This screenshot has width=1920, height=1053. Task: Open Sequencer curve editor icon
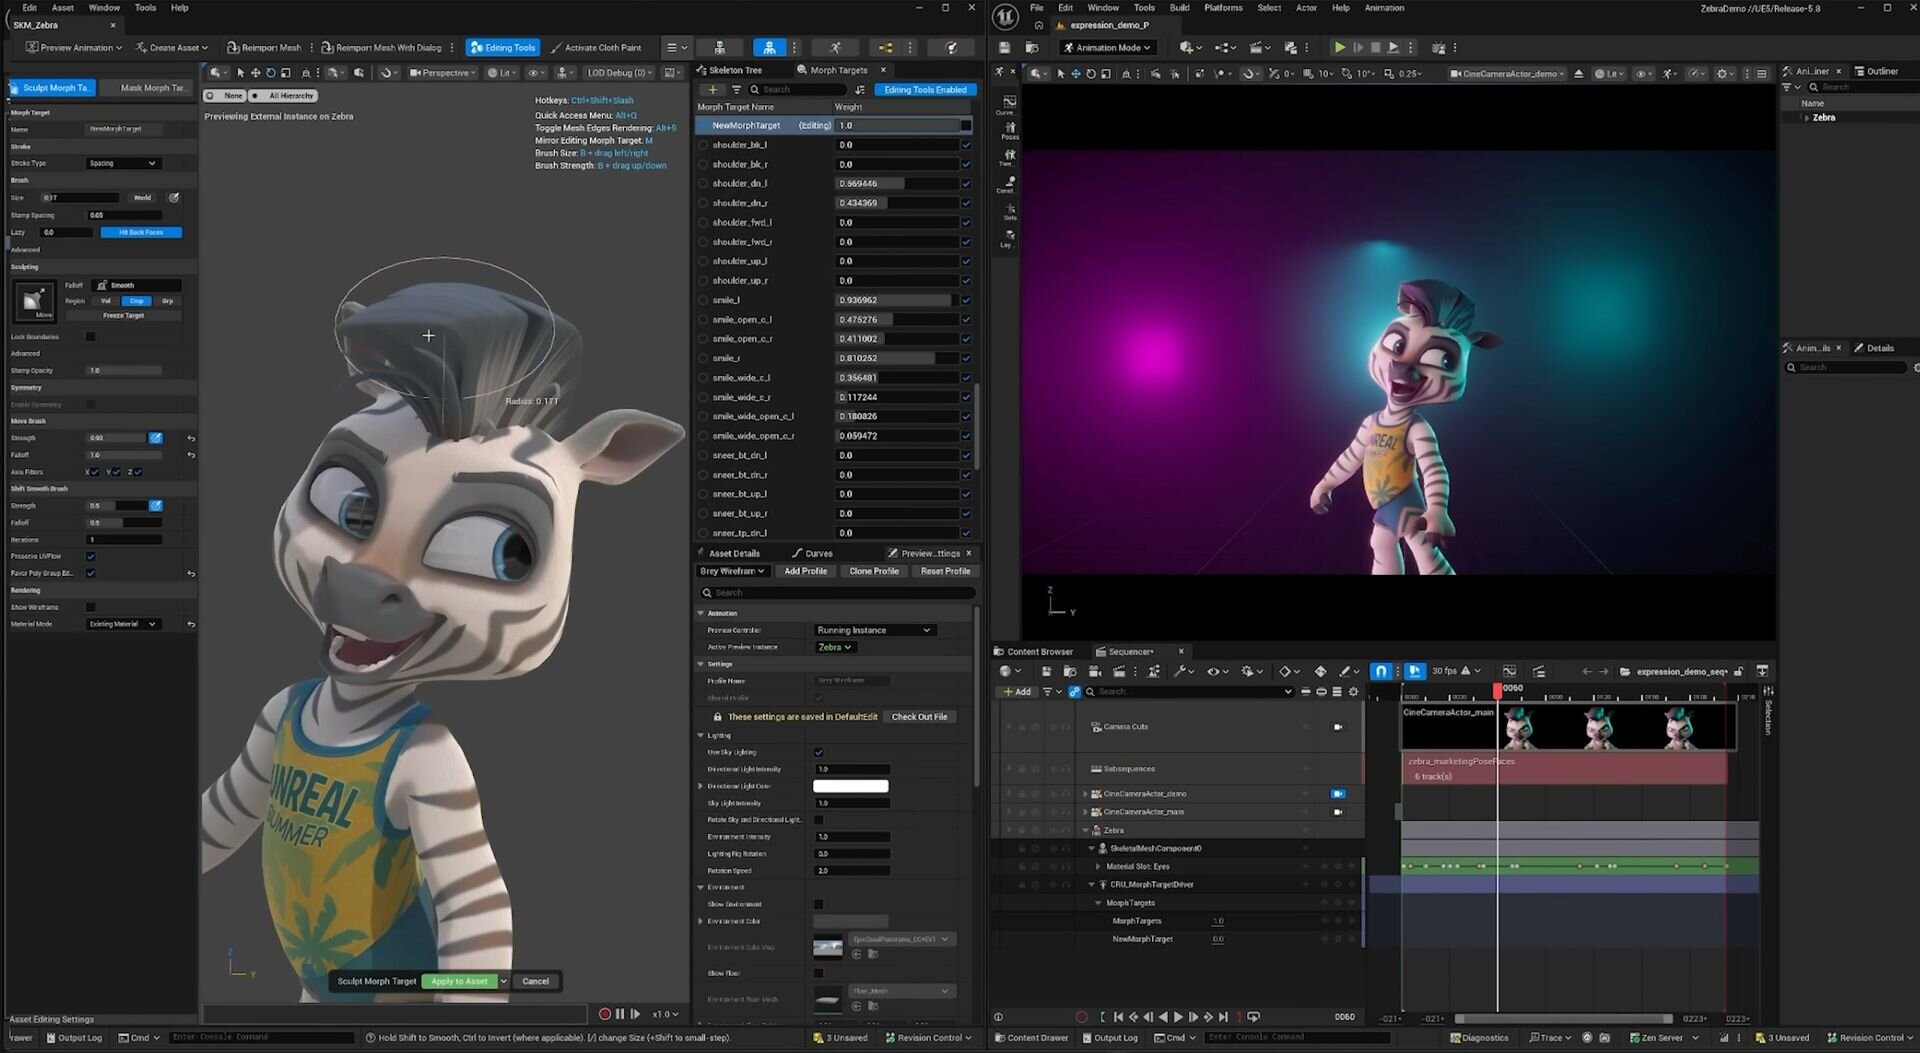point(1509,671)
